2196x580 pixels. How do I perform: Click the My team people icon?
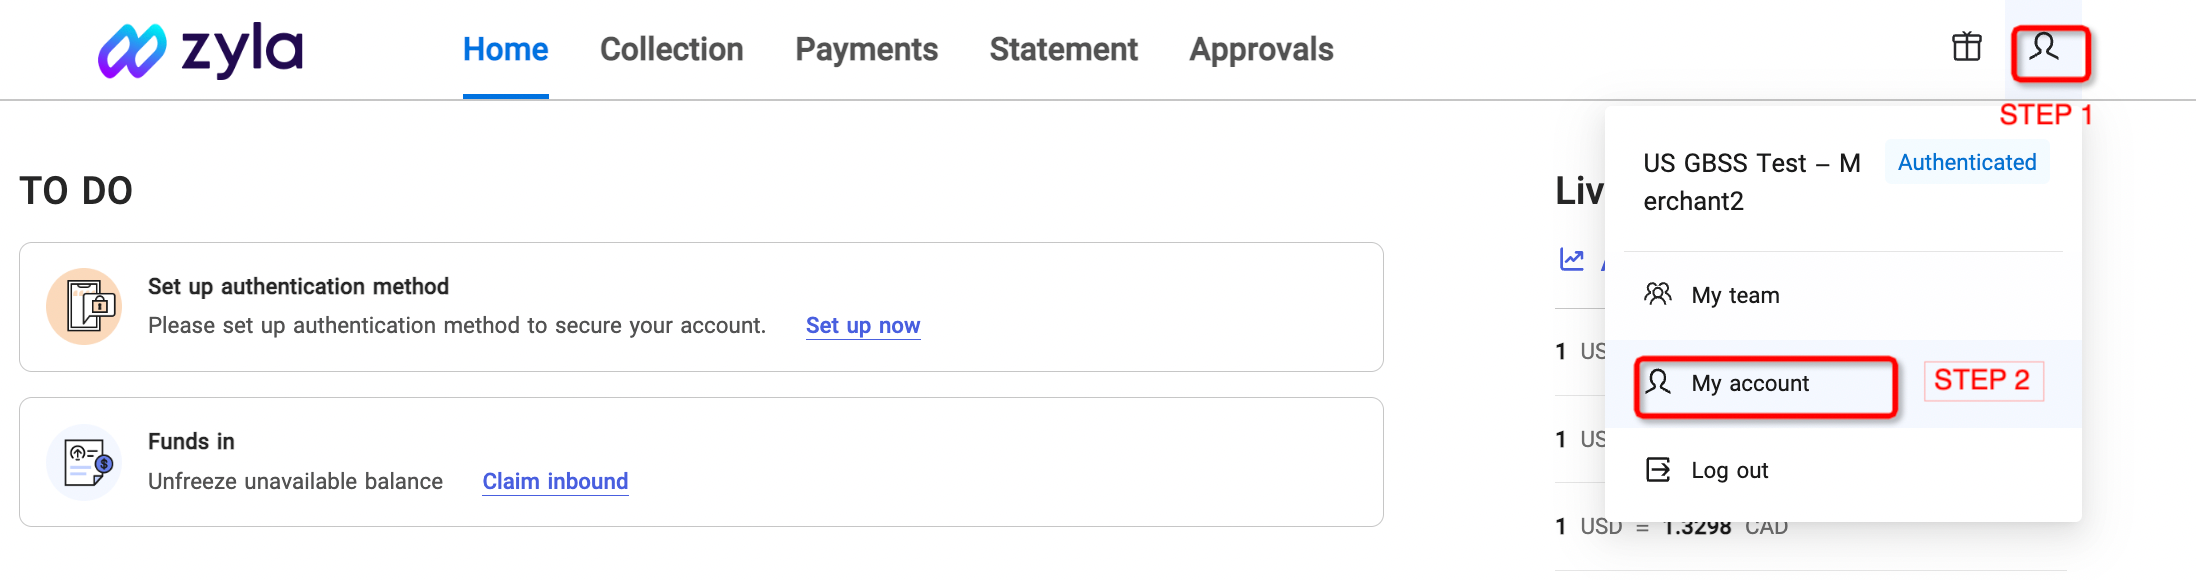pos(1658,294)
